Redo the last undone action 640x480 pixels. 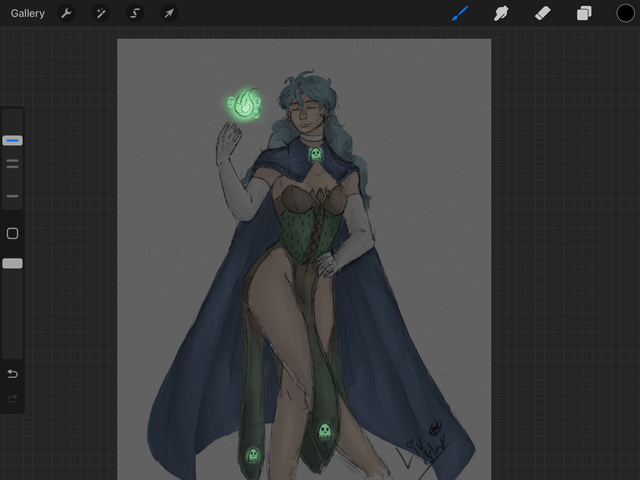(x=12, y=399)
